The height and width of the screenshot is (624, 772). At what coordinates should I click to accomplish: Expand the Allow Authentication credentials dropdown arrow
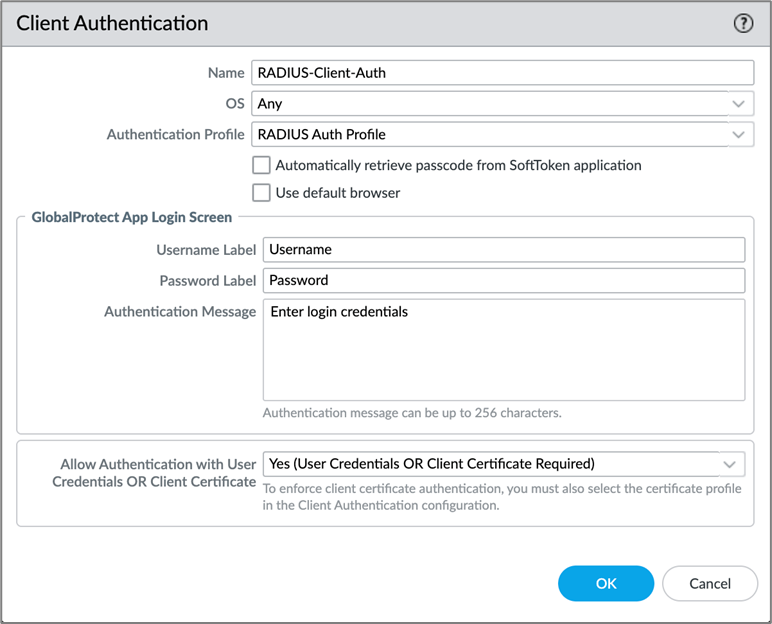coord(730,464)
